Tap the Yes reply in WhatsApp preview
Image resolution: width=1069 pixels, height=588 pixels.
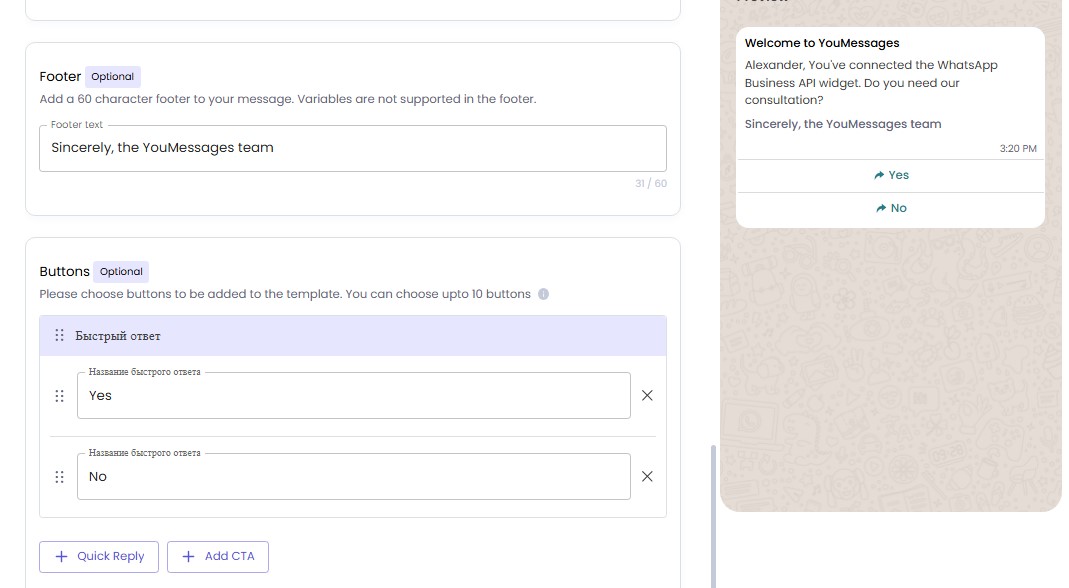click(x=890, y=175)
